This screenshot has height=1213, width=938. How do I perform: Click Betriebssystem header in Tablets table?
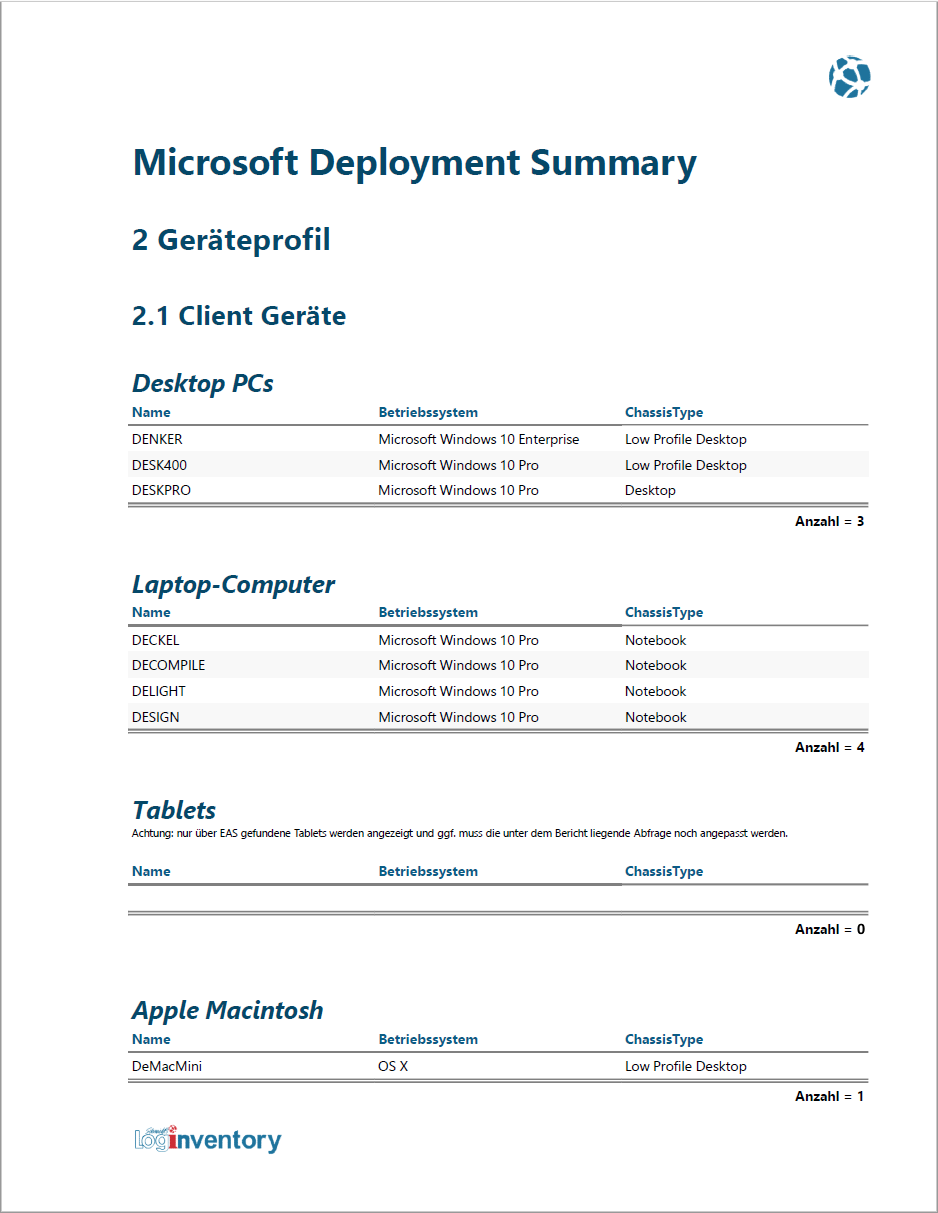(x=428, y=871)
